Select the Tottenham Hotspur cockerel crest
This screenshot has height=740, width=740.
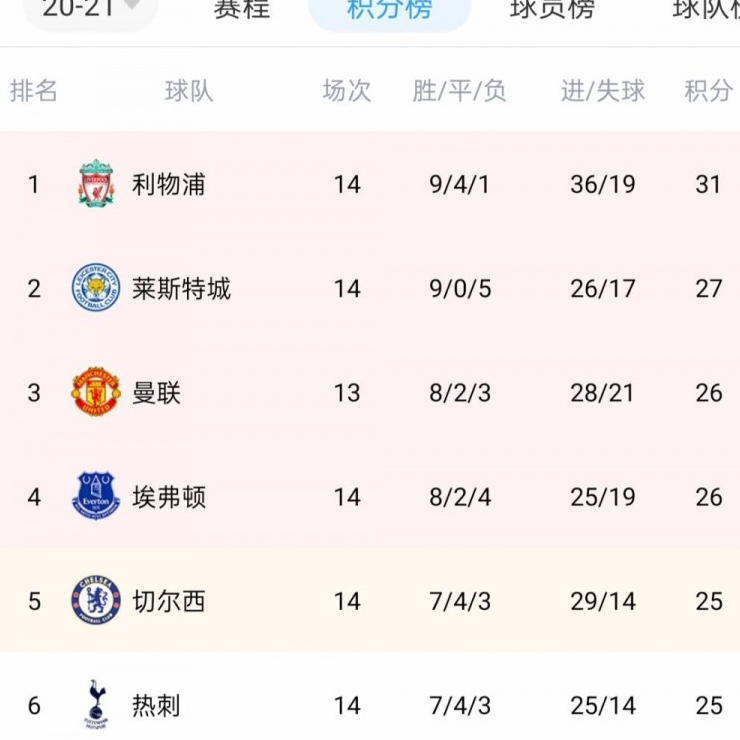96,705
